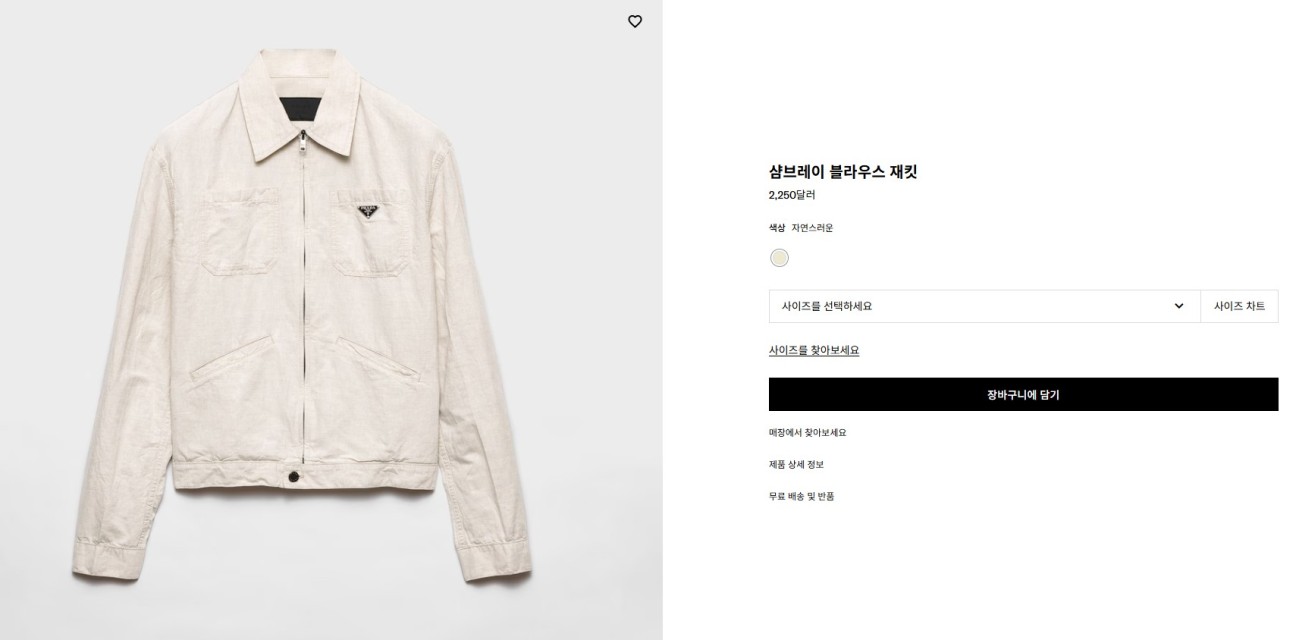Click the 샴브레이 블라우스 재킷 product title
The image size is (1296, 640).
pos(843,172)
